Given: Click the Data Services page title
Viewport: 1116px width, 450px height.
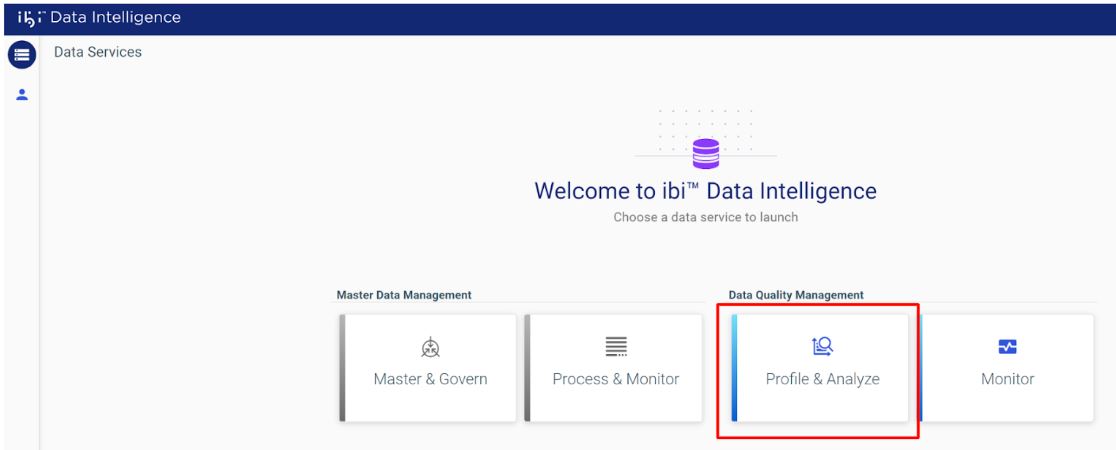Looking at the screenshot, I should 98,52.
